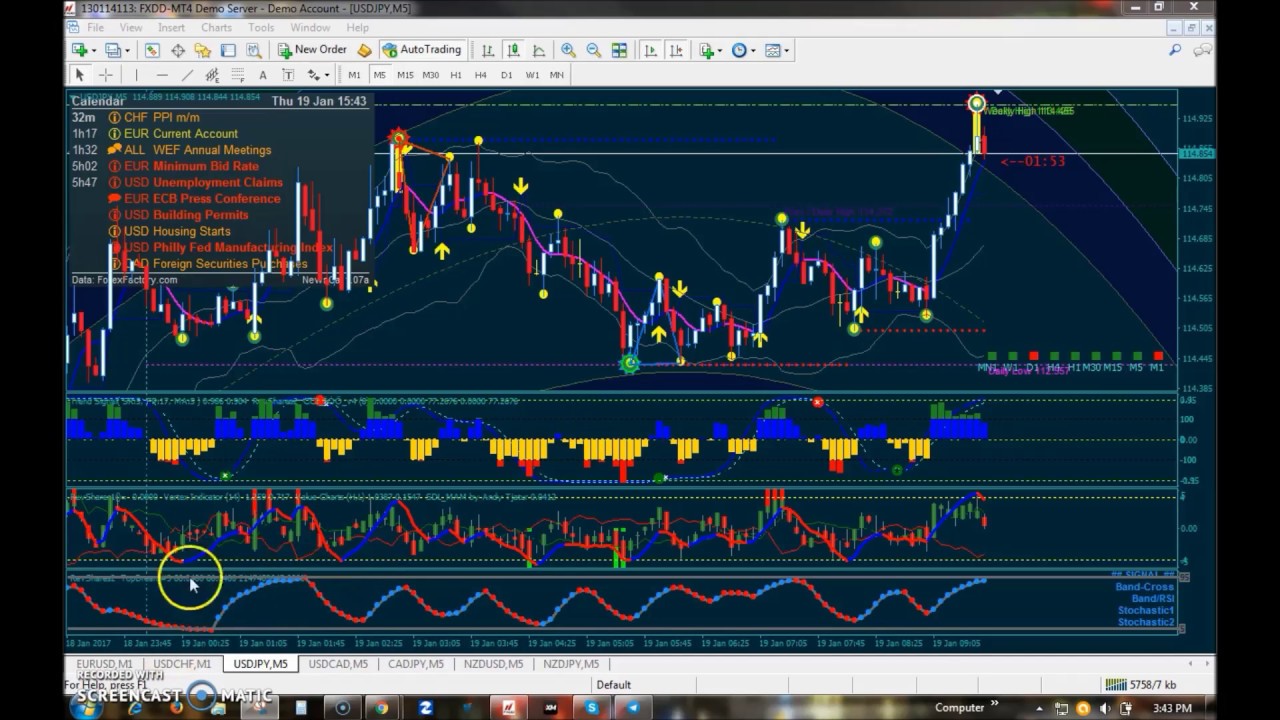Toggle chart Auto Scroll
The width and height of the screenshot is (1280, 720).
[x=651, y=50]
